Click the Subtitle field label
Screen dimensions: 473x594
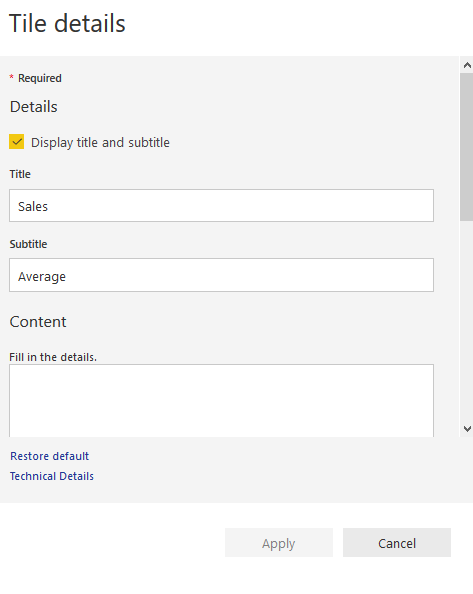[28, 244]
